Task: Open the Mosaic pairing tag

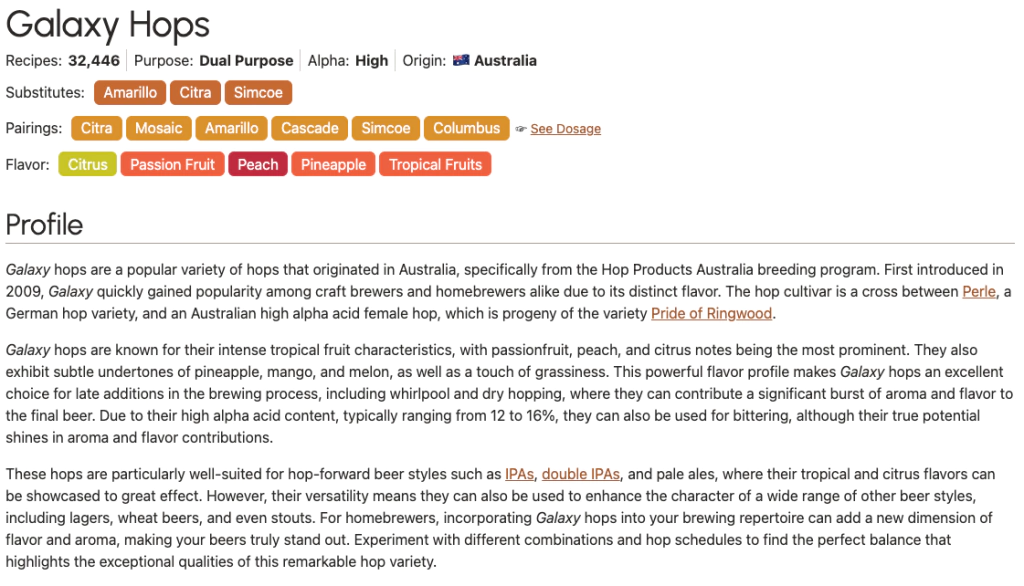Action: pyautogui.click(x=159, y=128)
